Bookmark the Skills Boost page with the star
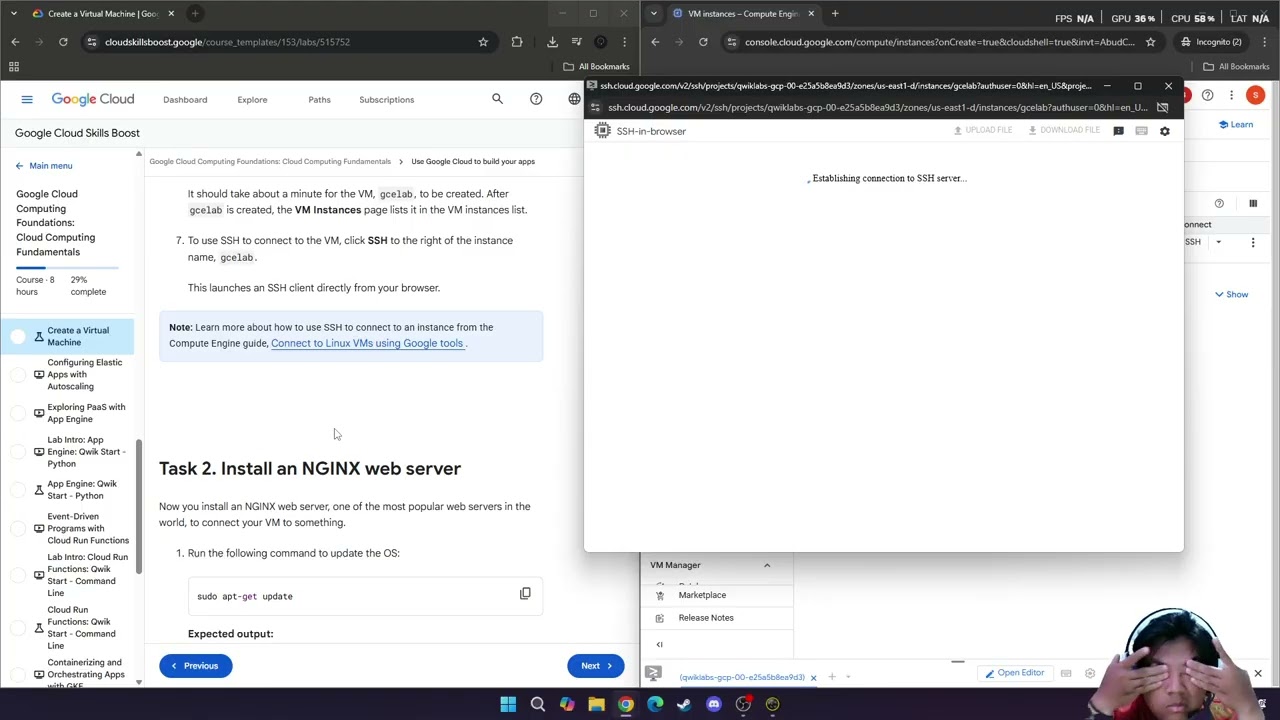1280x720 pixels. pos(483,42)
